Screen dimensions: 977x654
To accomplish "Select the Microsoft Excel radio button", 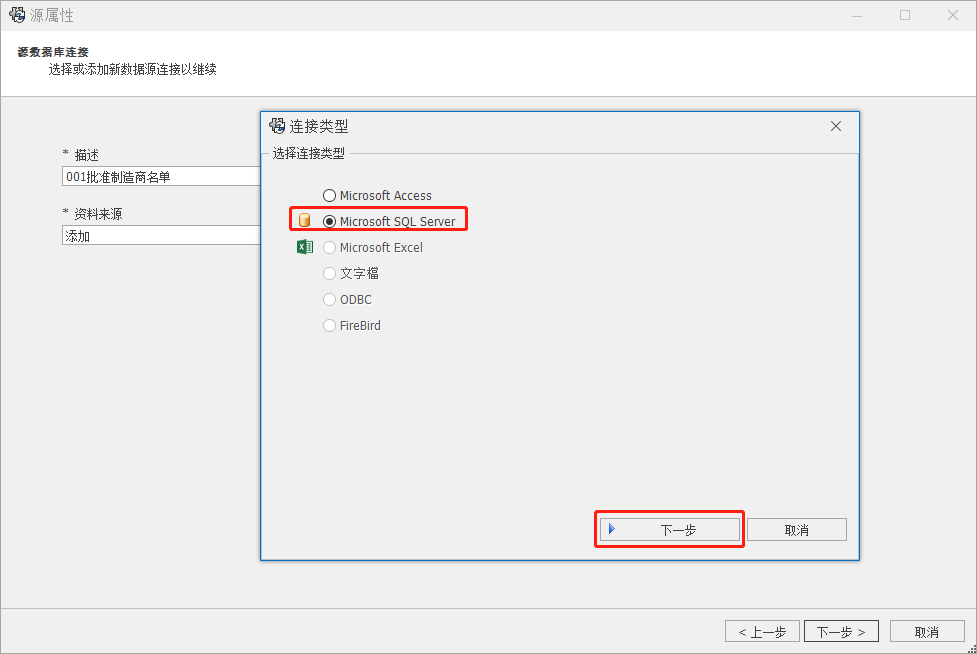I will coord(330,247).
